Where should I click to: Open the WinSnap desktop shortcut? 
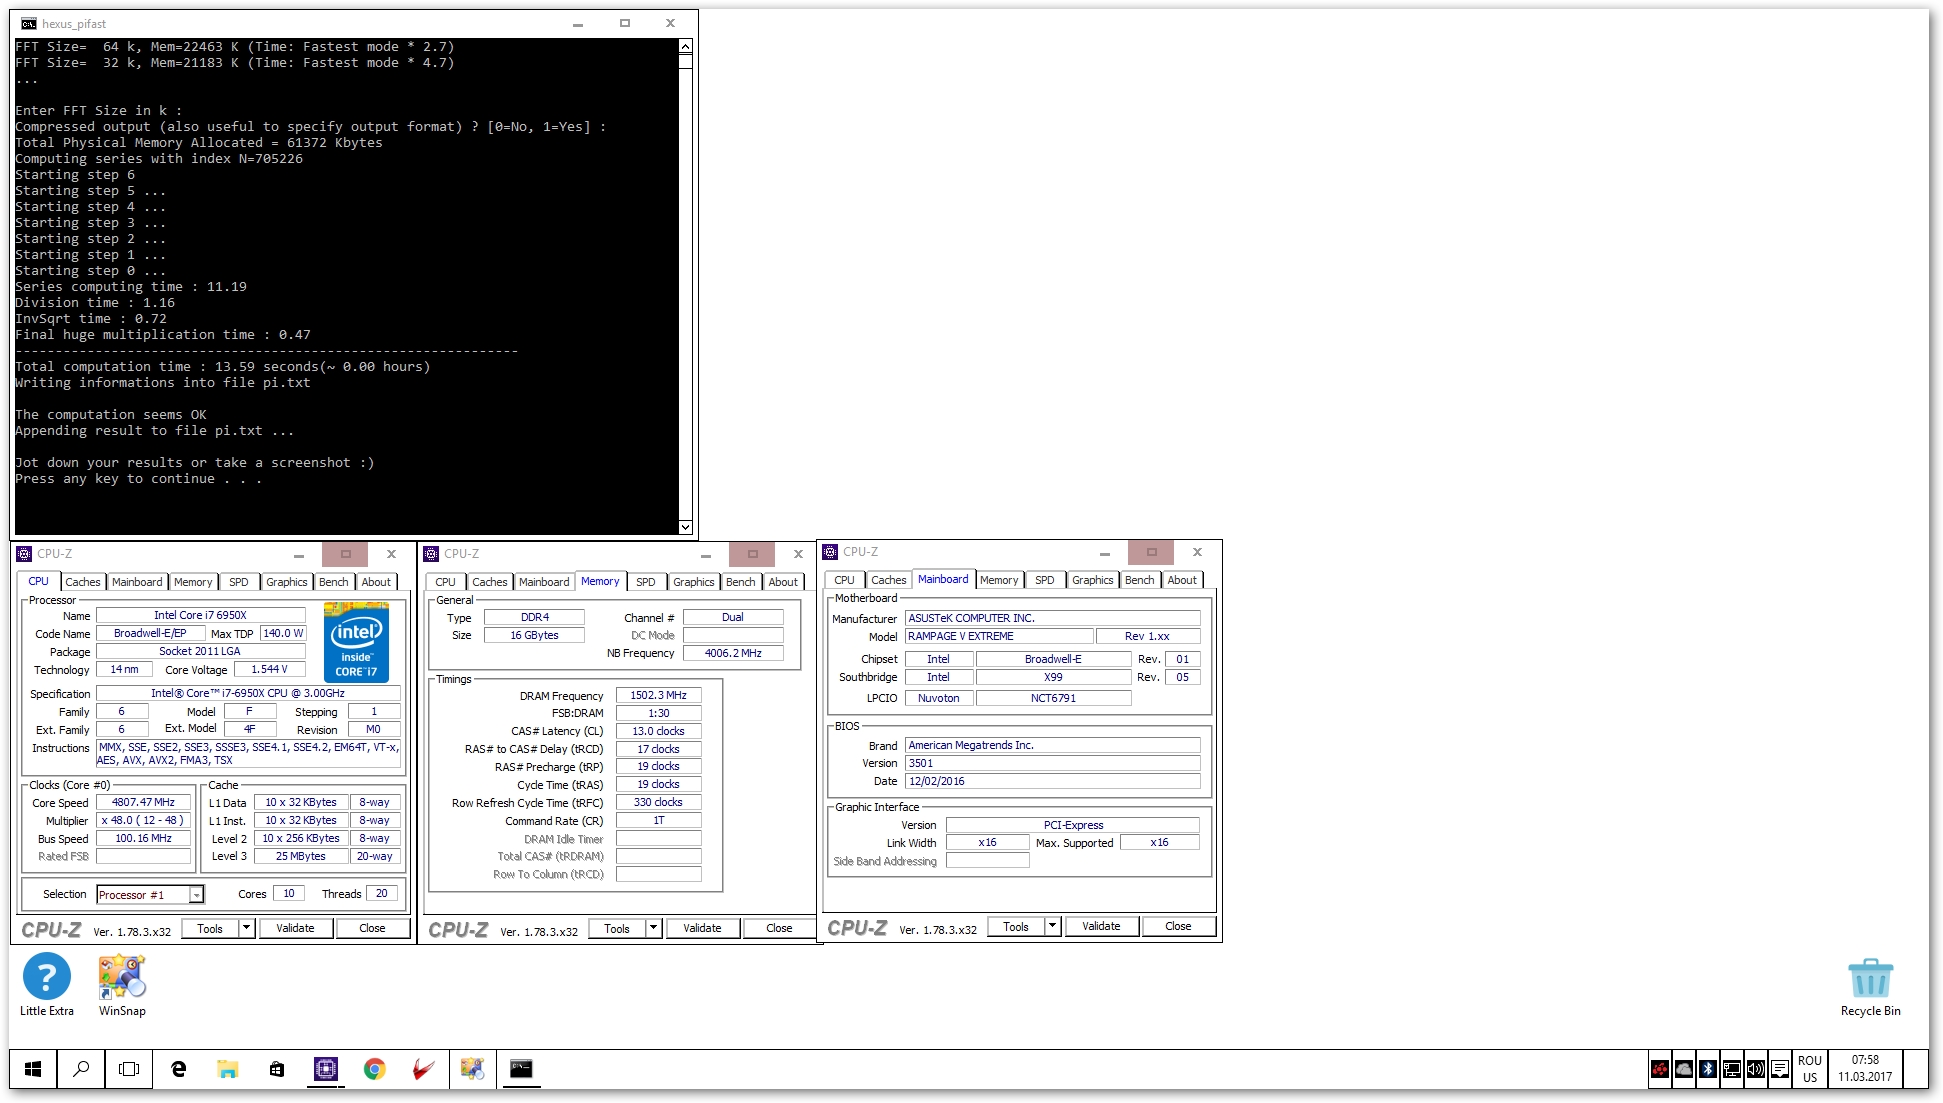tap(122, 984)
